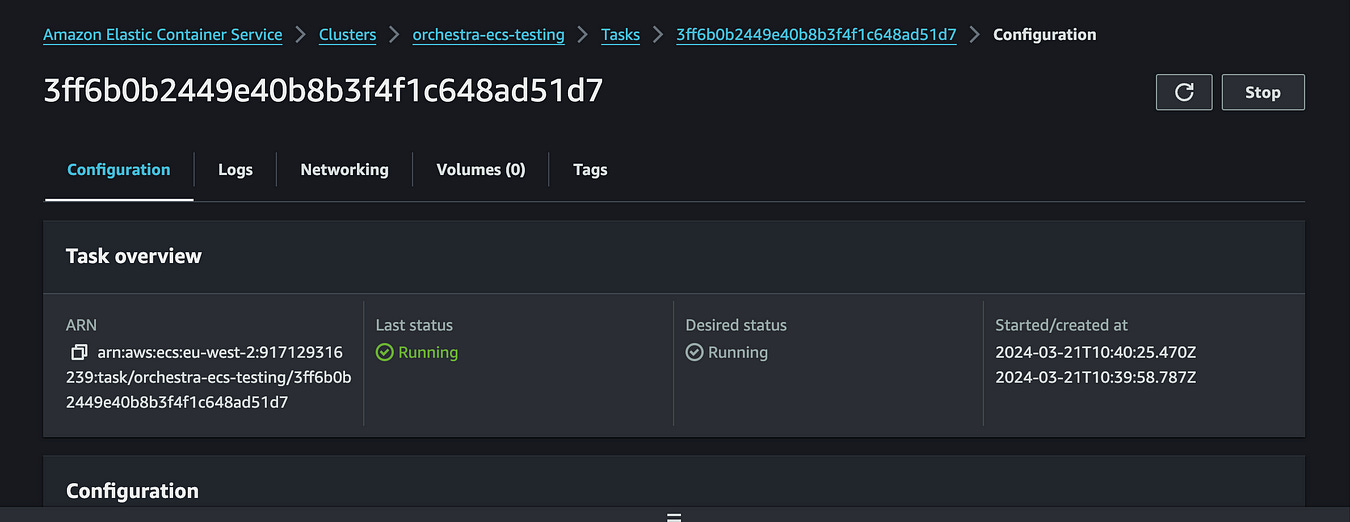1350x522 pixels.
Task: Select the Tags tab
Action: pyautogui.click(x=590, y=170)
